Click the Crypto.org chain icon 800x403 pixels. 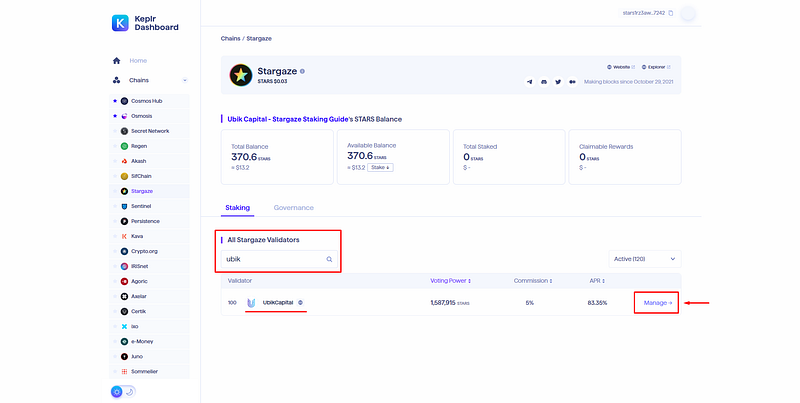click(124, 251)
